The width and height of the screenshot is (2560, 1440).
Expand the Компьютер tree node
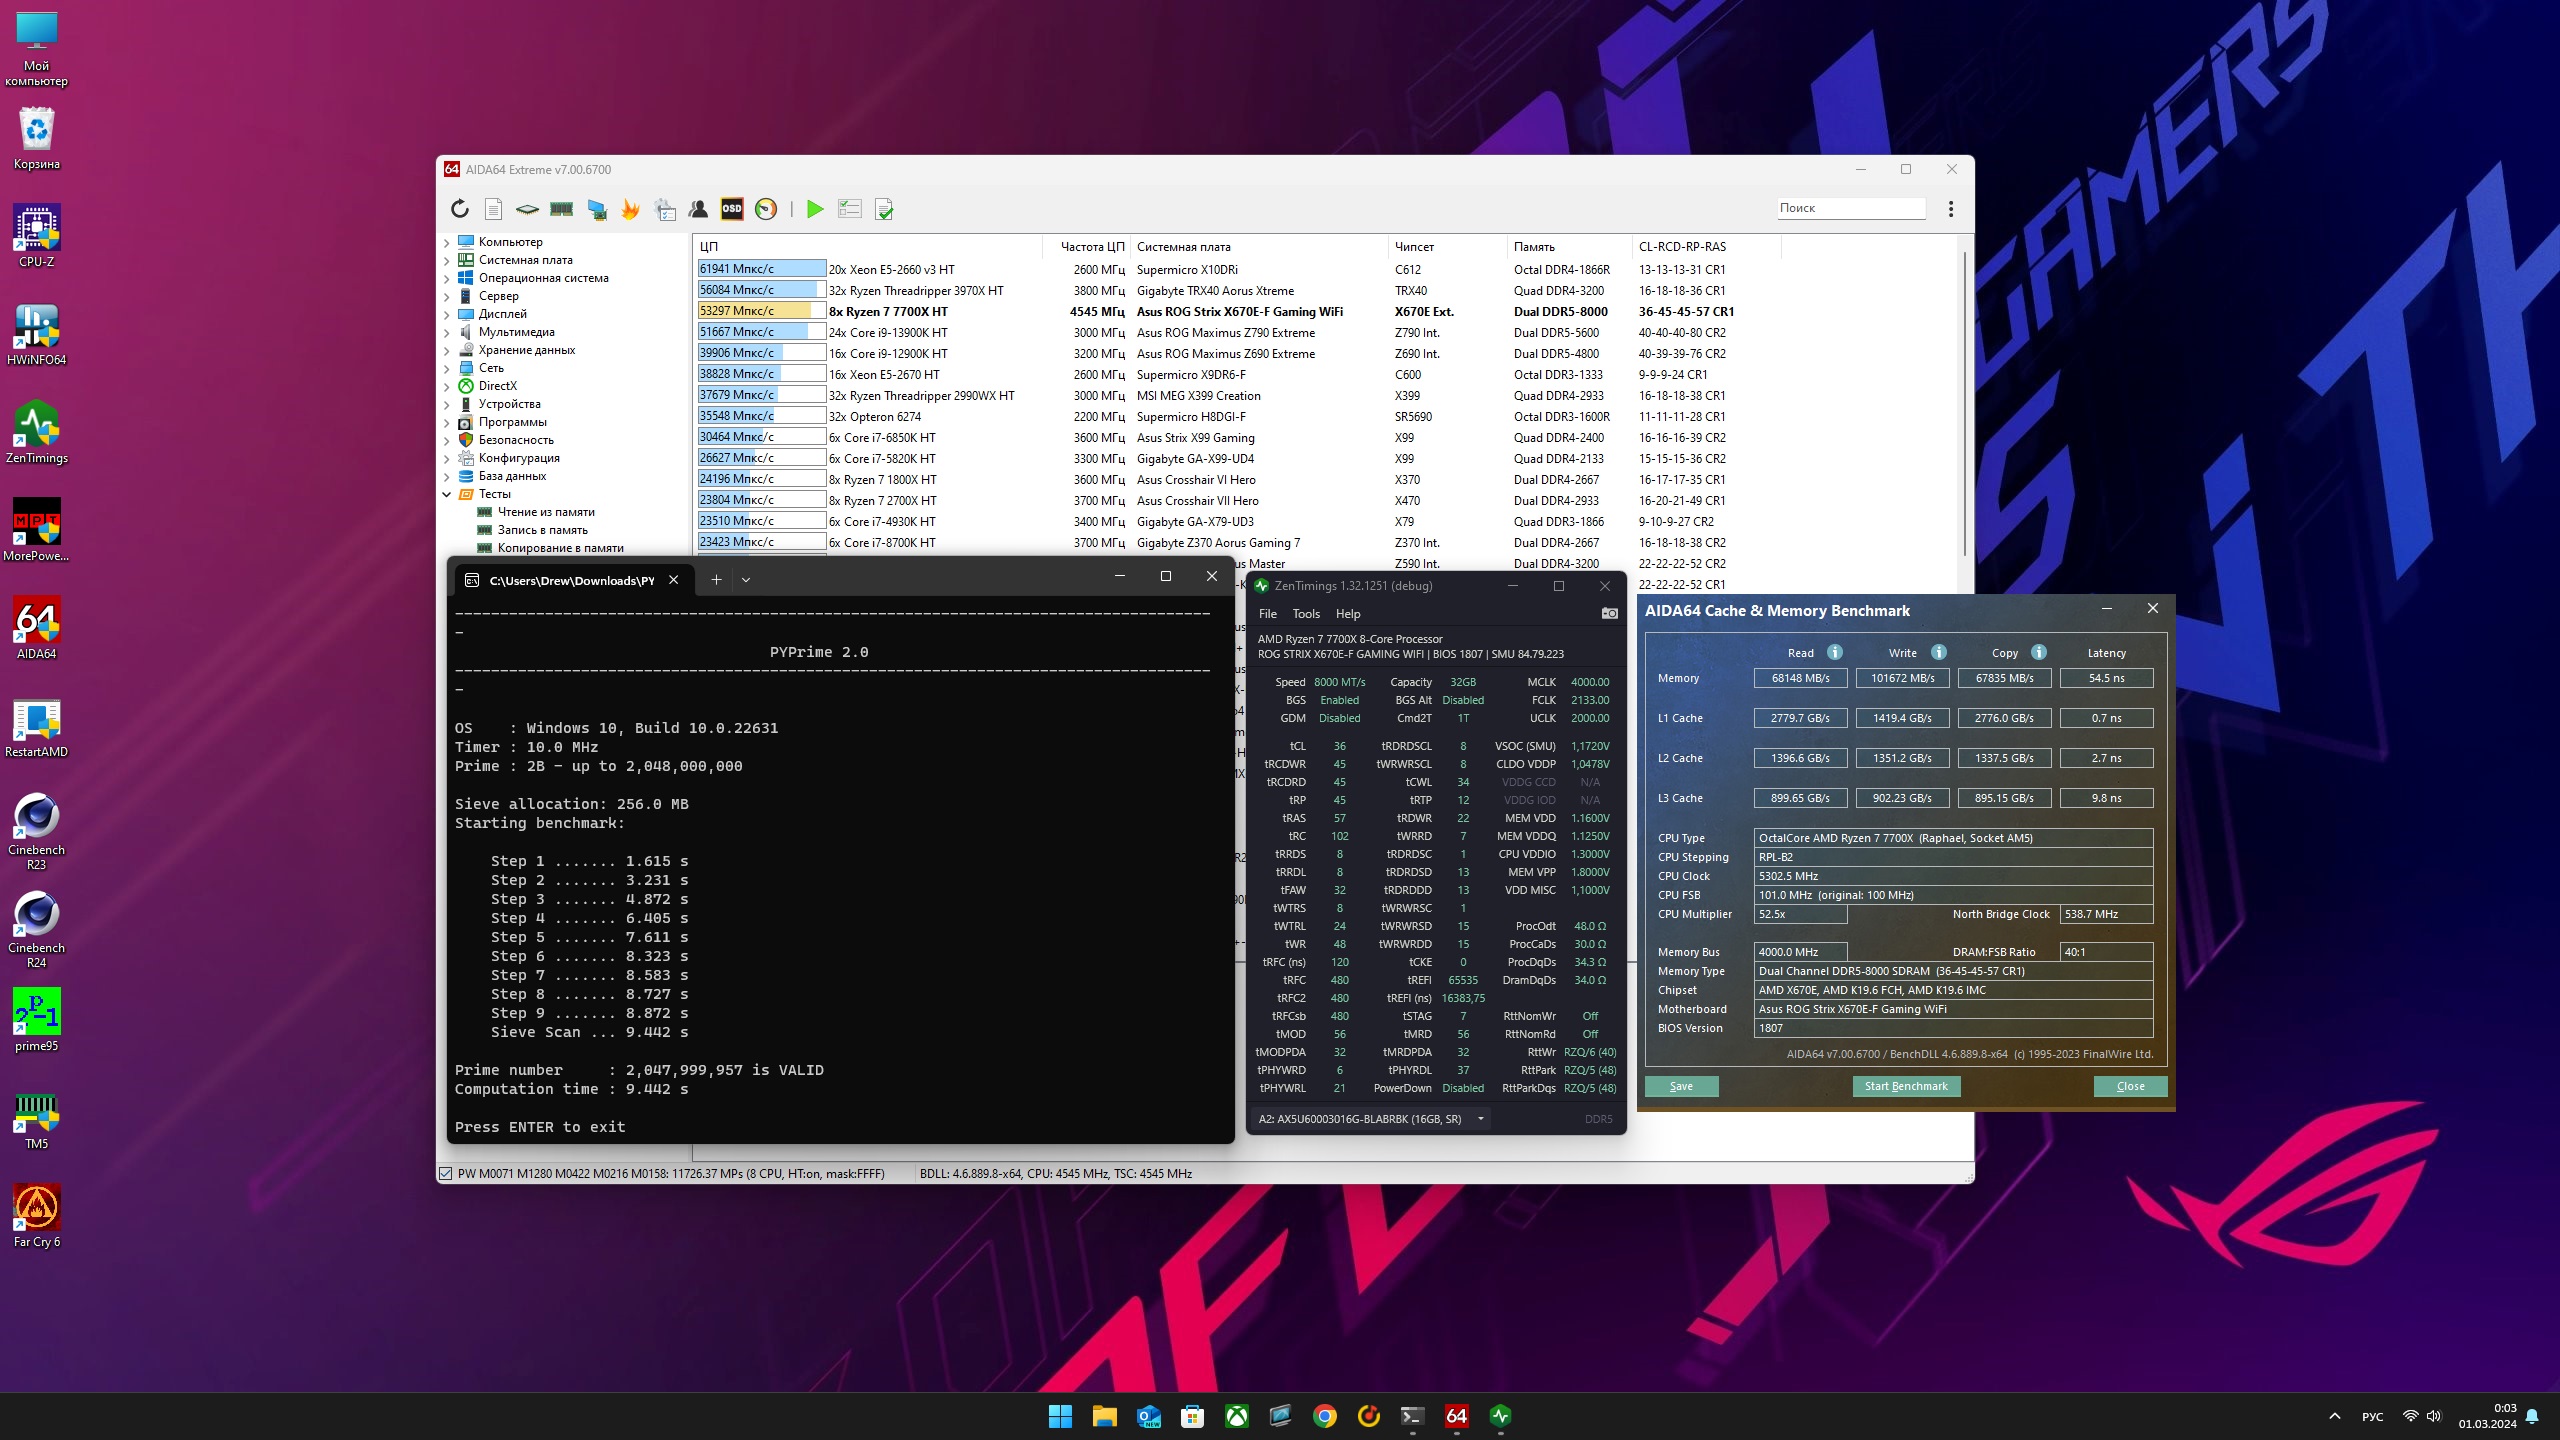(447, 242)
